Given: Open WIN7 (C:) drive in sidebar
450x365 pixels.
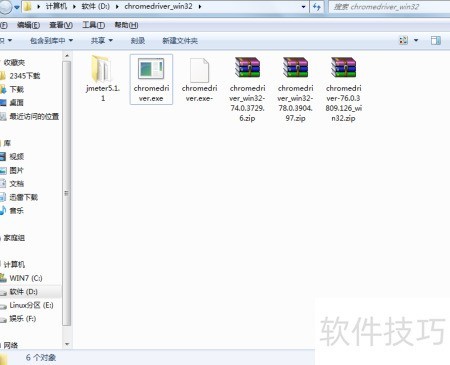Looking at the screenshot, I should pyautogui.click(x=26, y=278).
